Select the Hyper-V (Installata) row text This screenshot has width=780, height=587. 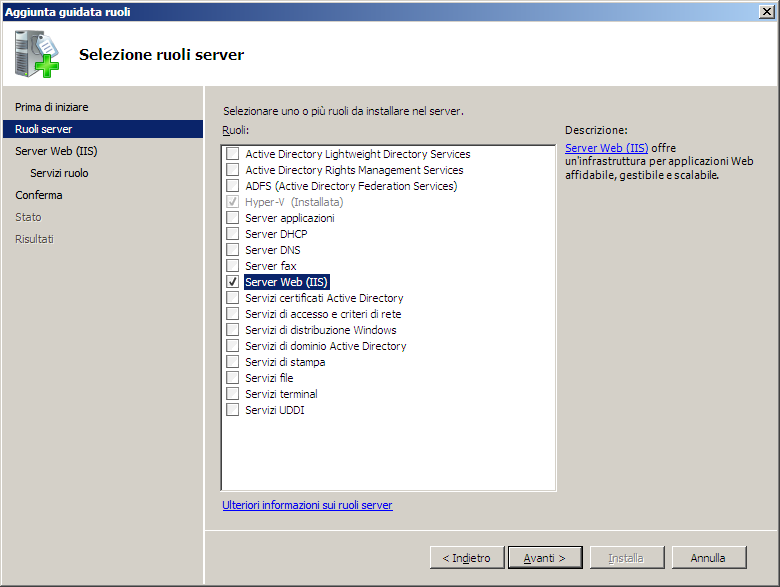tap(294, 202)
